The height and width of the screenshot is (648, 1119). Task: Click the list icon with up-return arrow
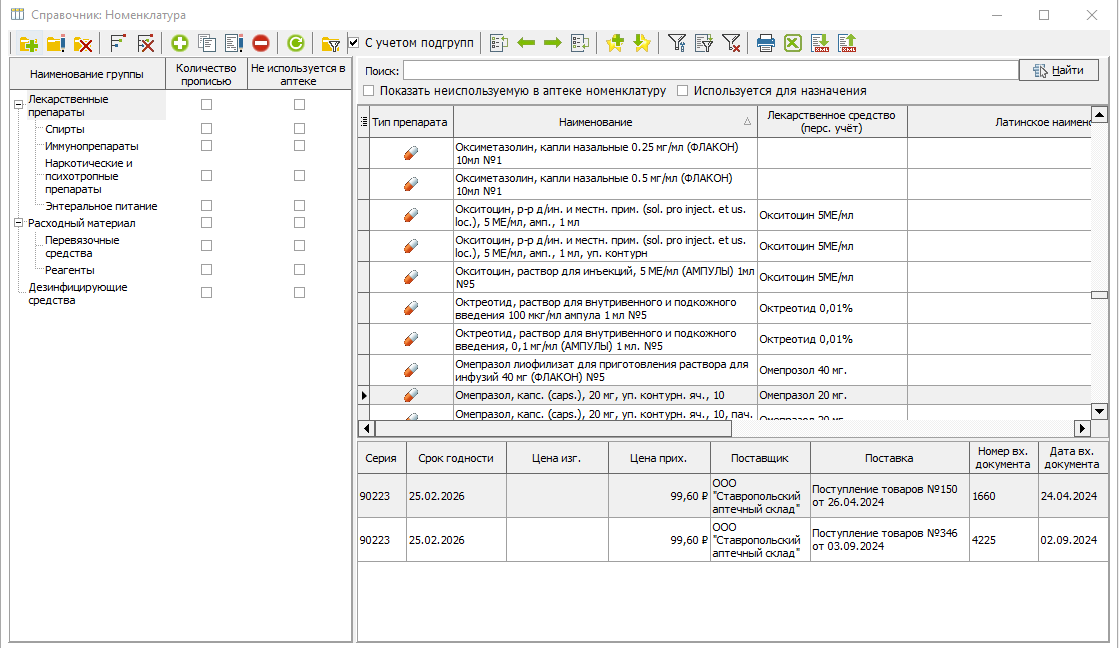[x=499, y=44]
